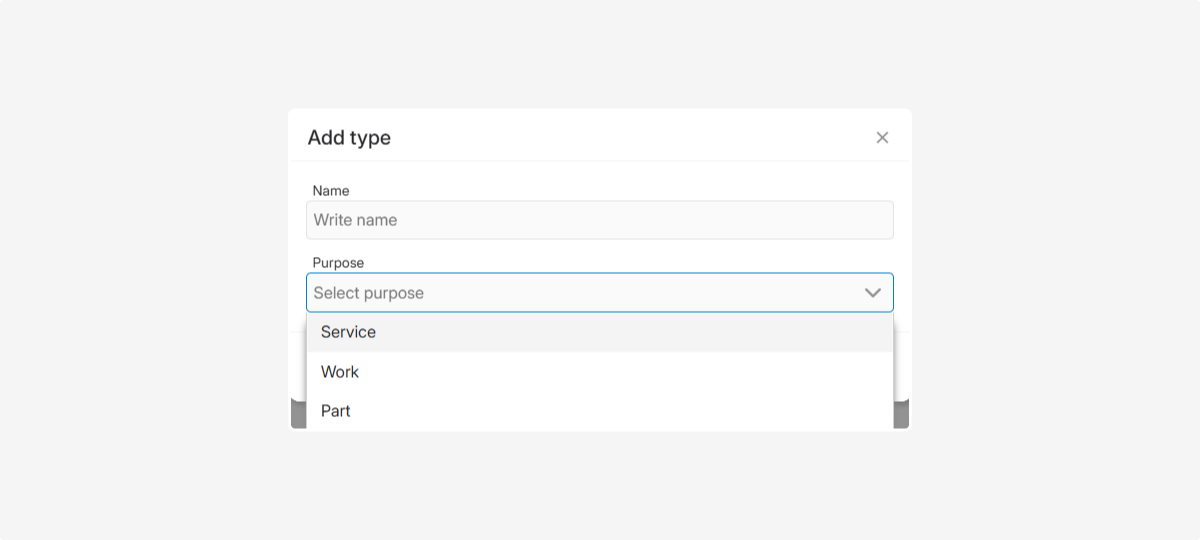Focus the Write name input field
Screen dimensions: 1200x540
[599, 220]
